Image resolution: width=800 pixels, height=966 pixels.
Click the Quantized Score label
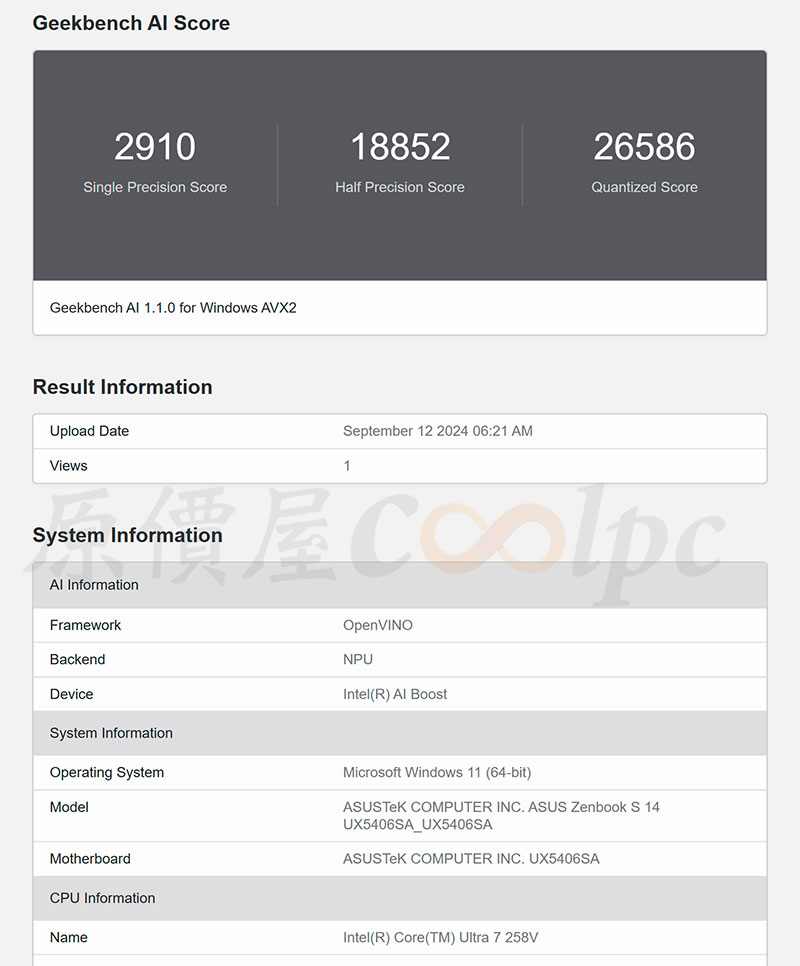644,187
